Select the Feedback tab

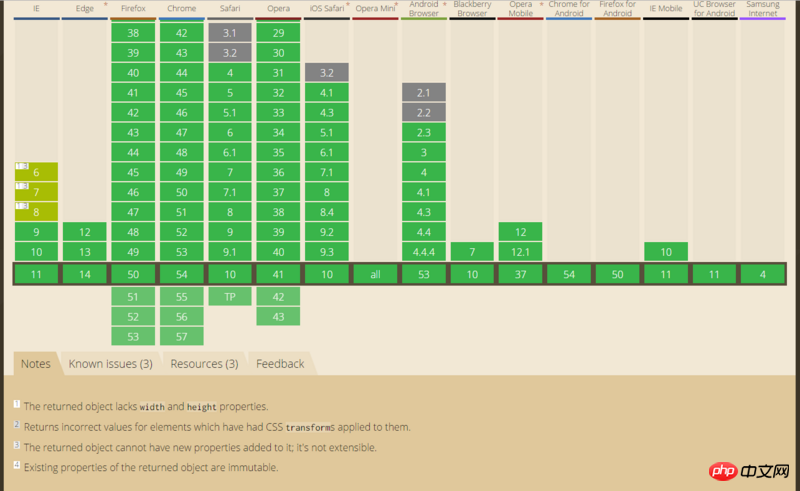[280, 363]
